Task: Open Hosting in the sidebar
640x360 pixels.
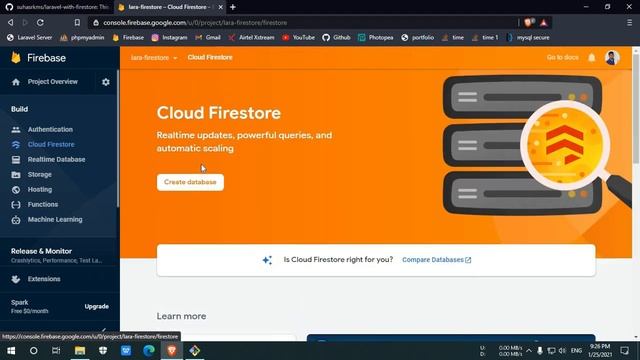Action: click(40, 189)
